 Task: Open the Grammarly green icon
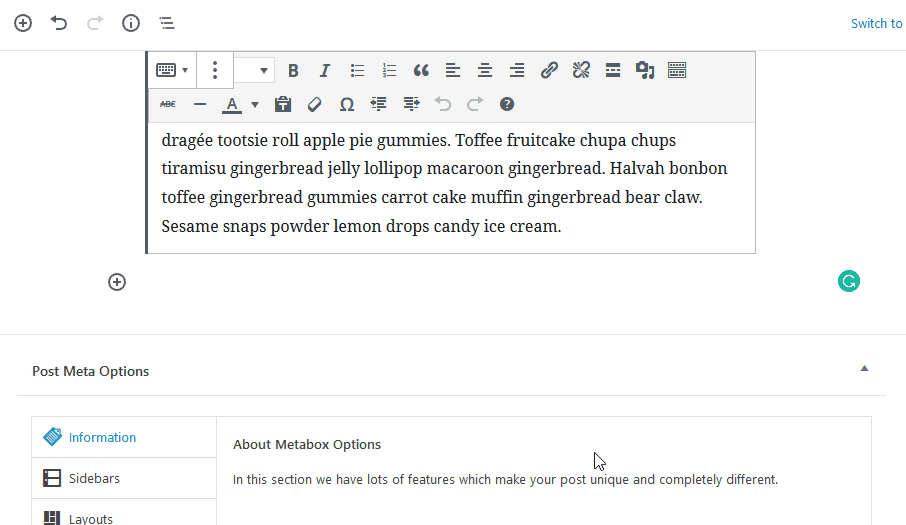(849, 281)
